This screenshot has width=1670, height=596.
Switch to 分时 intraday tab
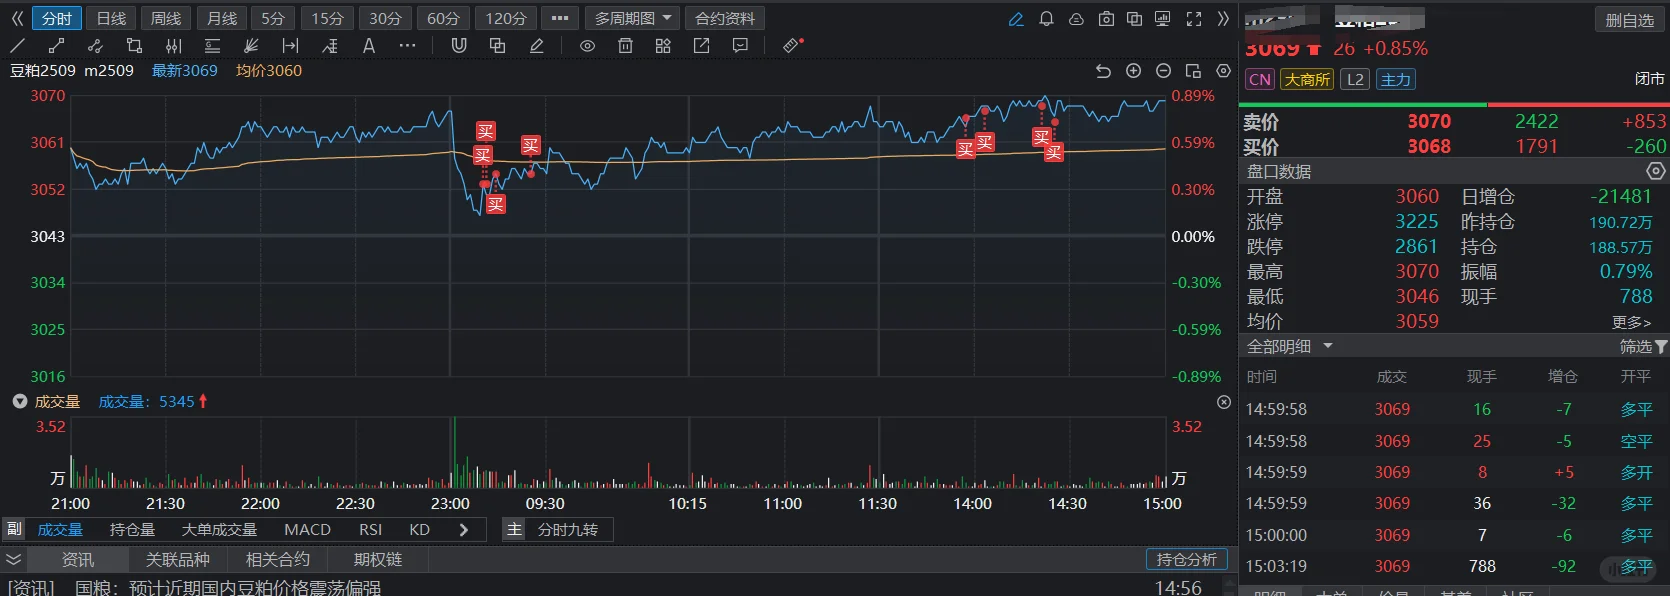click(x=57, y=19)
